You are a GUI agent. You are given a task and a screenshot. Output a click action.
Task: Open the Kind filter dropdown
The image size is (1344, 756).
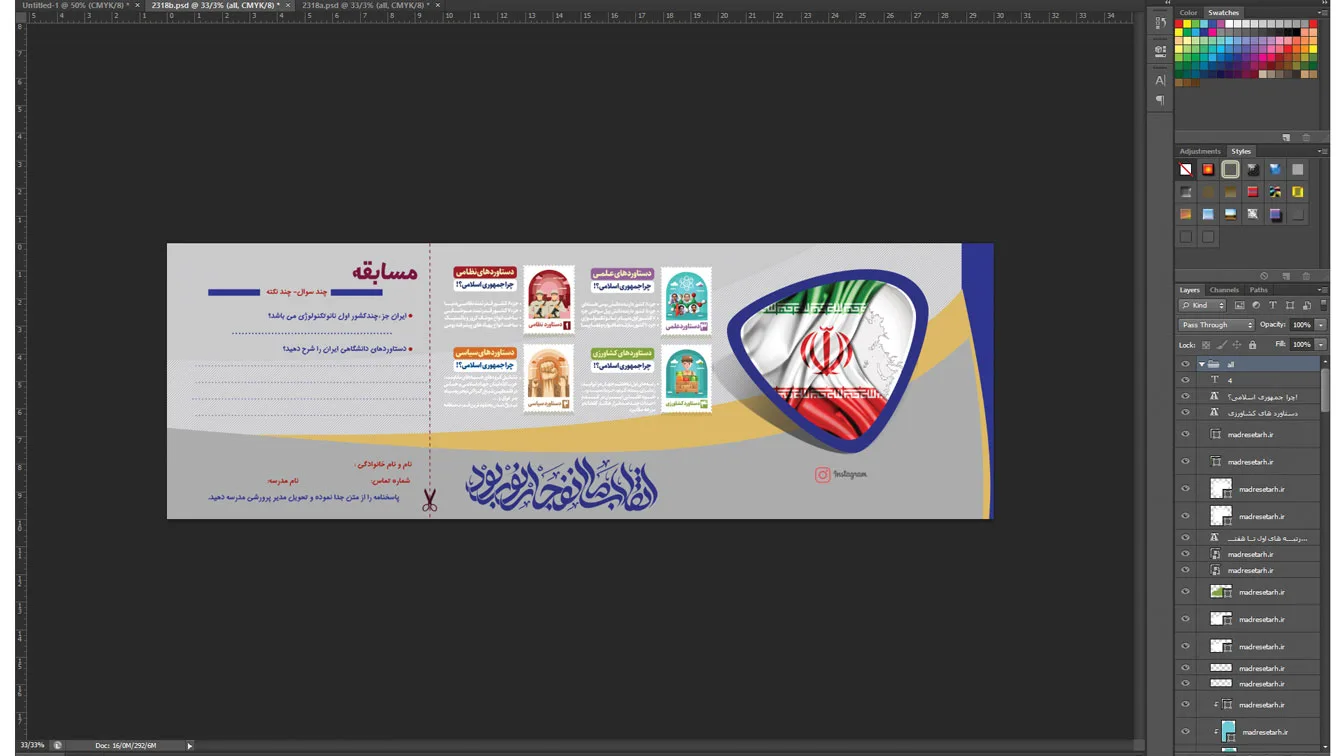(x=1202, y=305)
